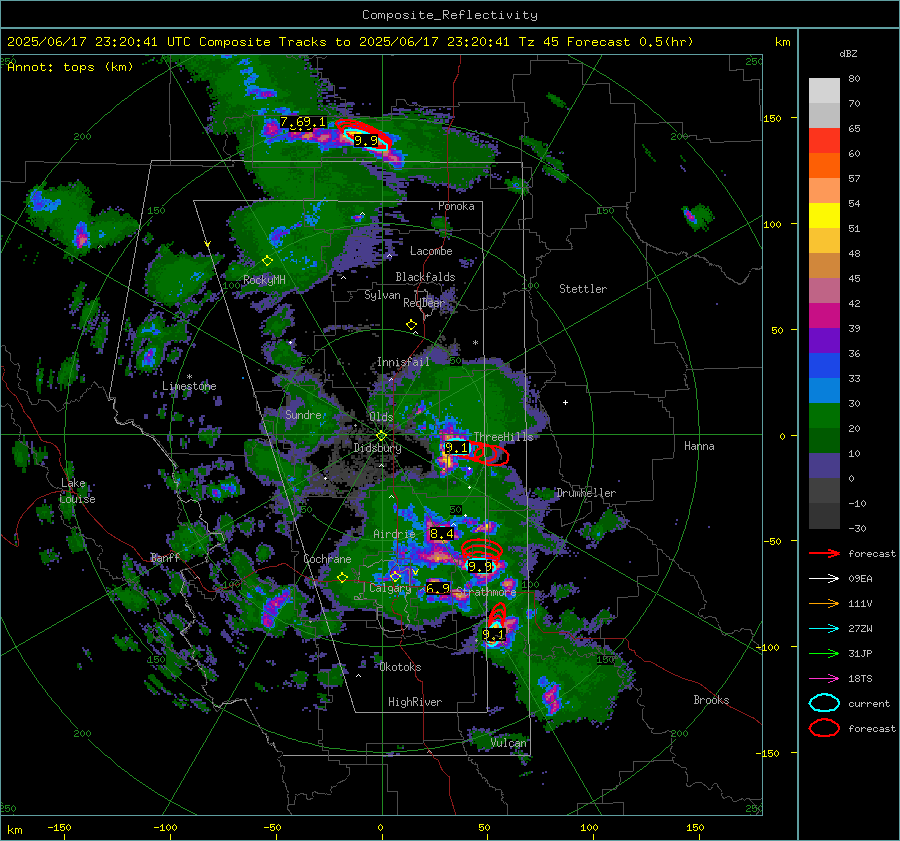
Task: Click the UTC Composite Tracks timestamp header
Action: point(350,42)
